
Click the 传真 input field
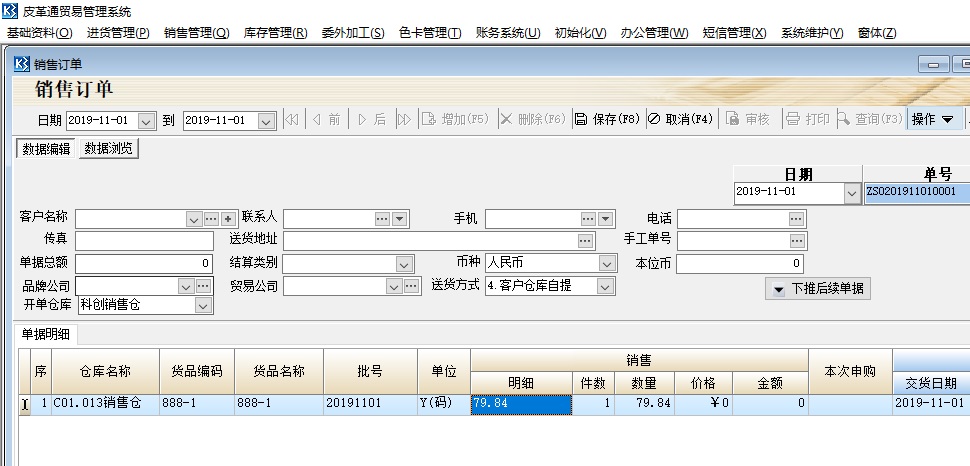[x=144, y=241]
